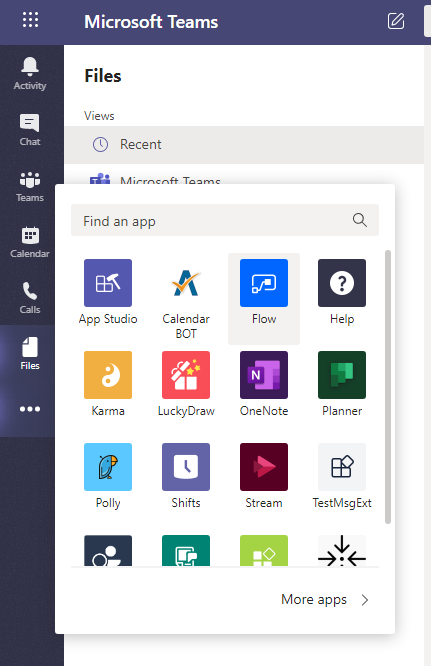Click the search magnifier icon
This screenshot has height=666, width=431.
tap(360, 220)
